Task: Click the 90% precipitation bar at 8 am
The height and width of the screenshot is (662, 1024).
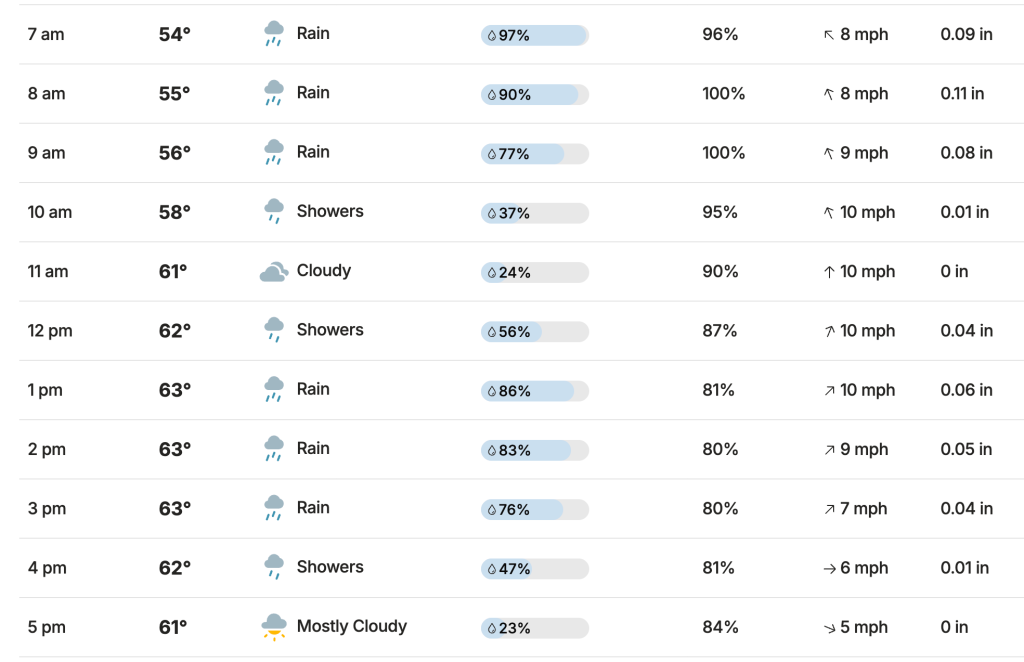Action: coord(535,95)
